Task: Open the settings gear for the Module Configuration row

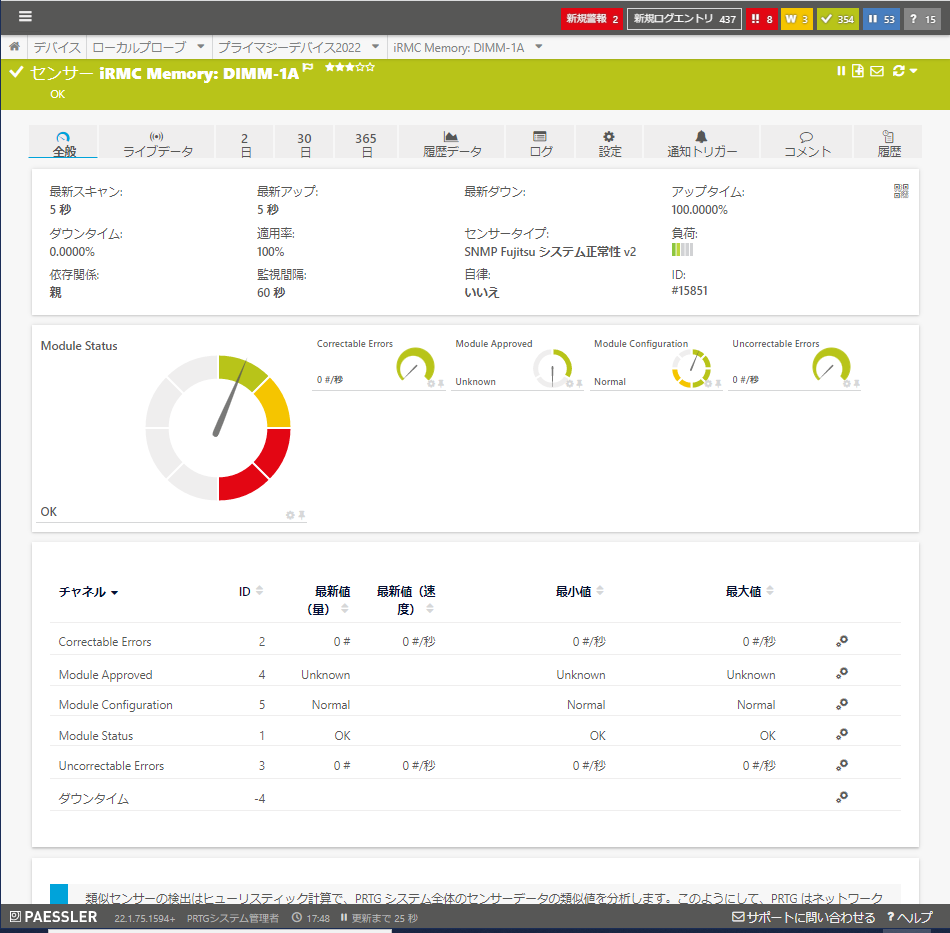Action: [842, 704]
